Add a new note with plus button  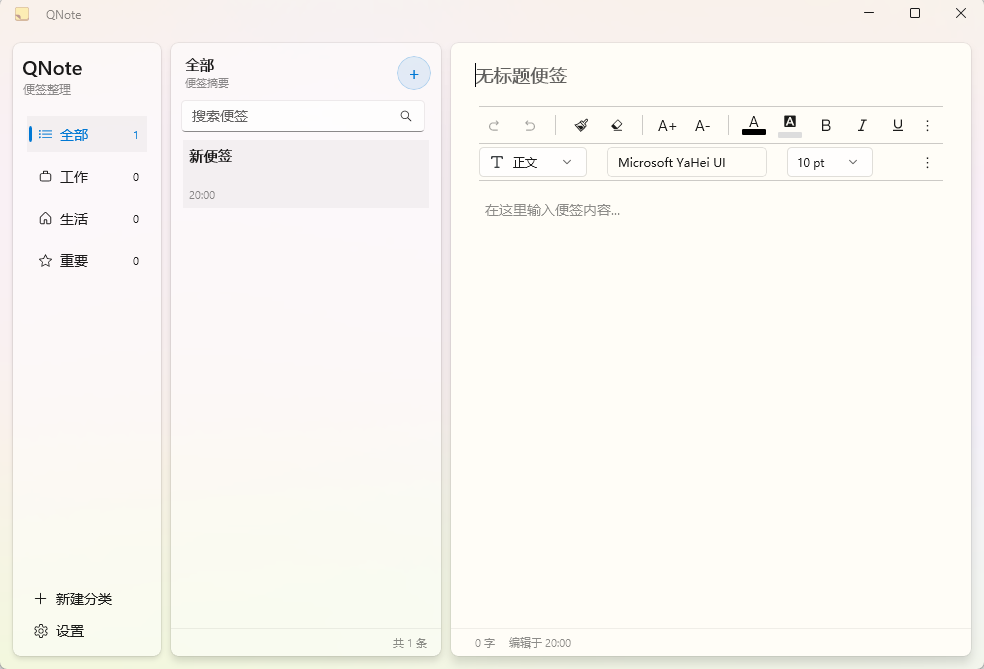pyautogui.click(x=414, y=74)
